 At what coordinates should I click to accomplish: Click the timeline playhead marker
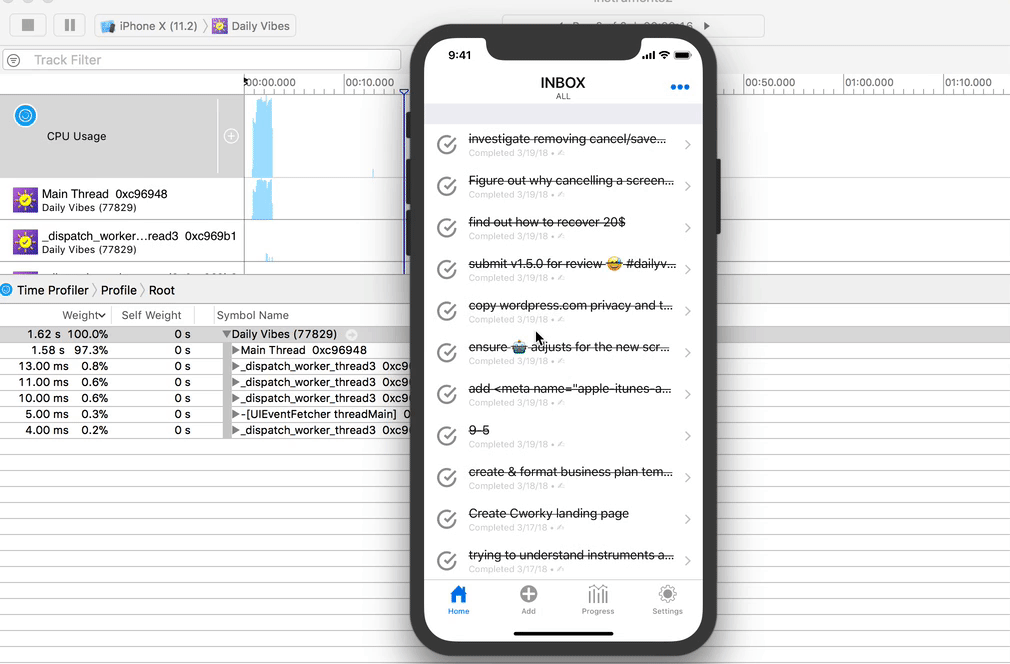(x=404, y=93)
